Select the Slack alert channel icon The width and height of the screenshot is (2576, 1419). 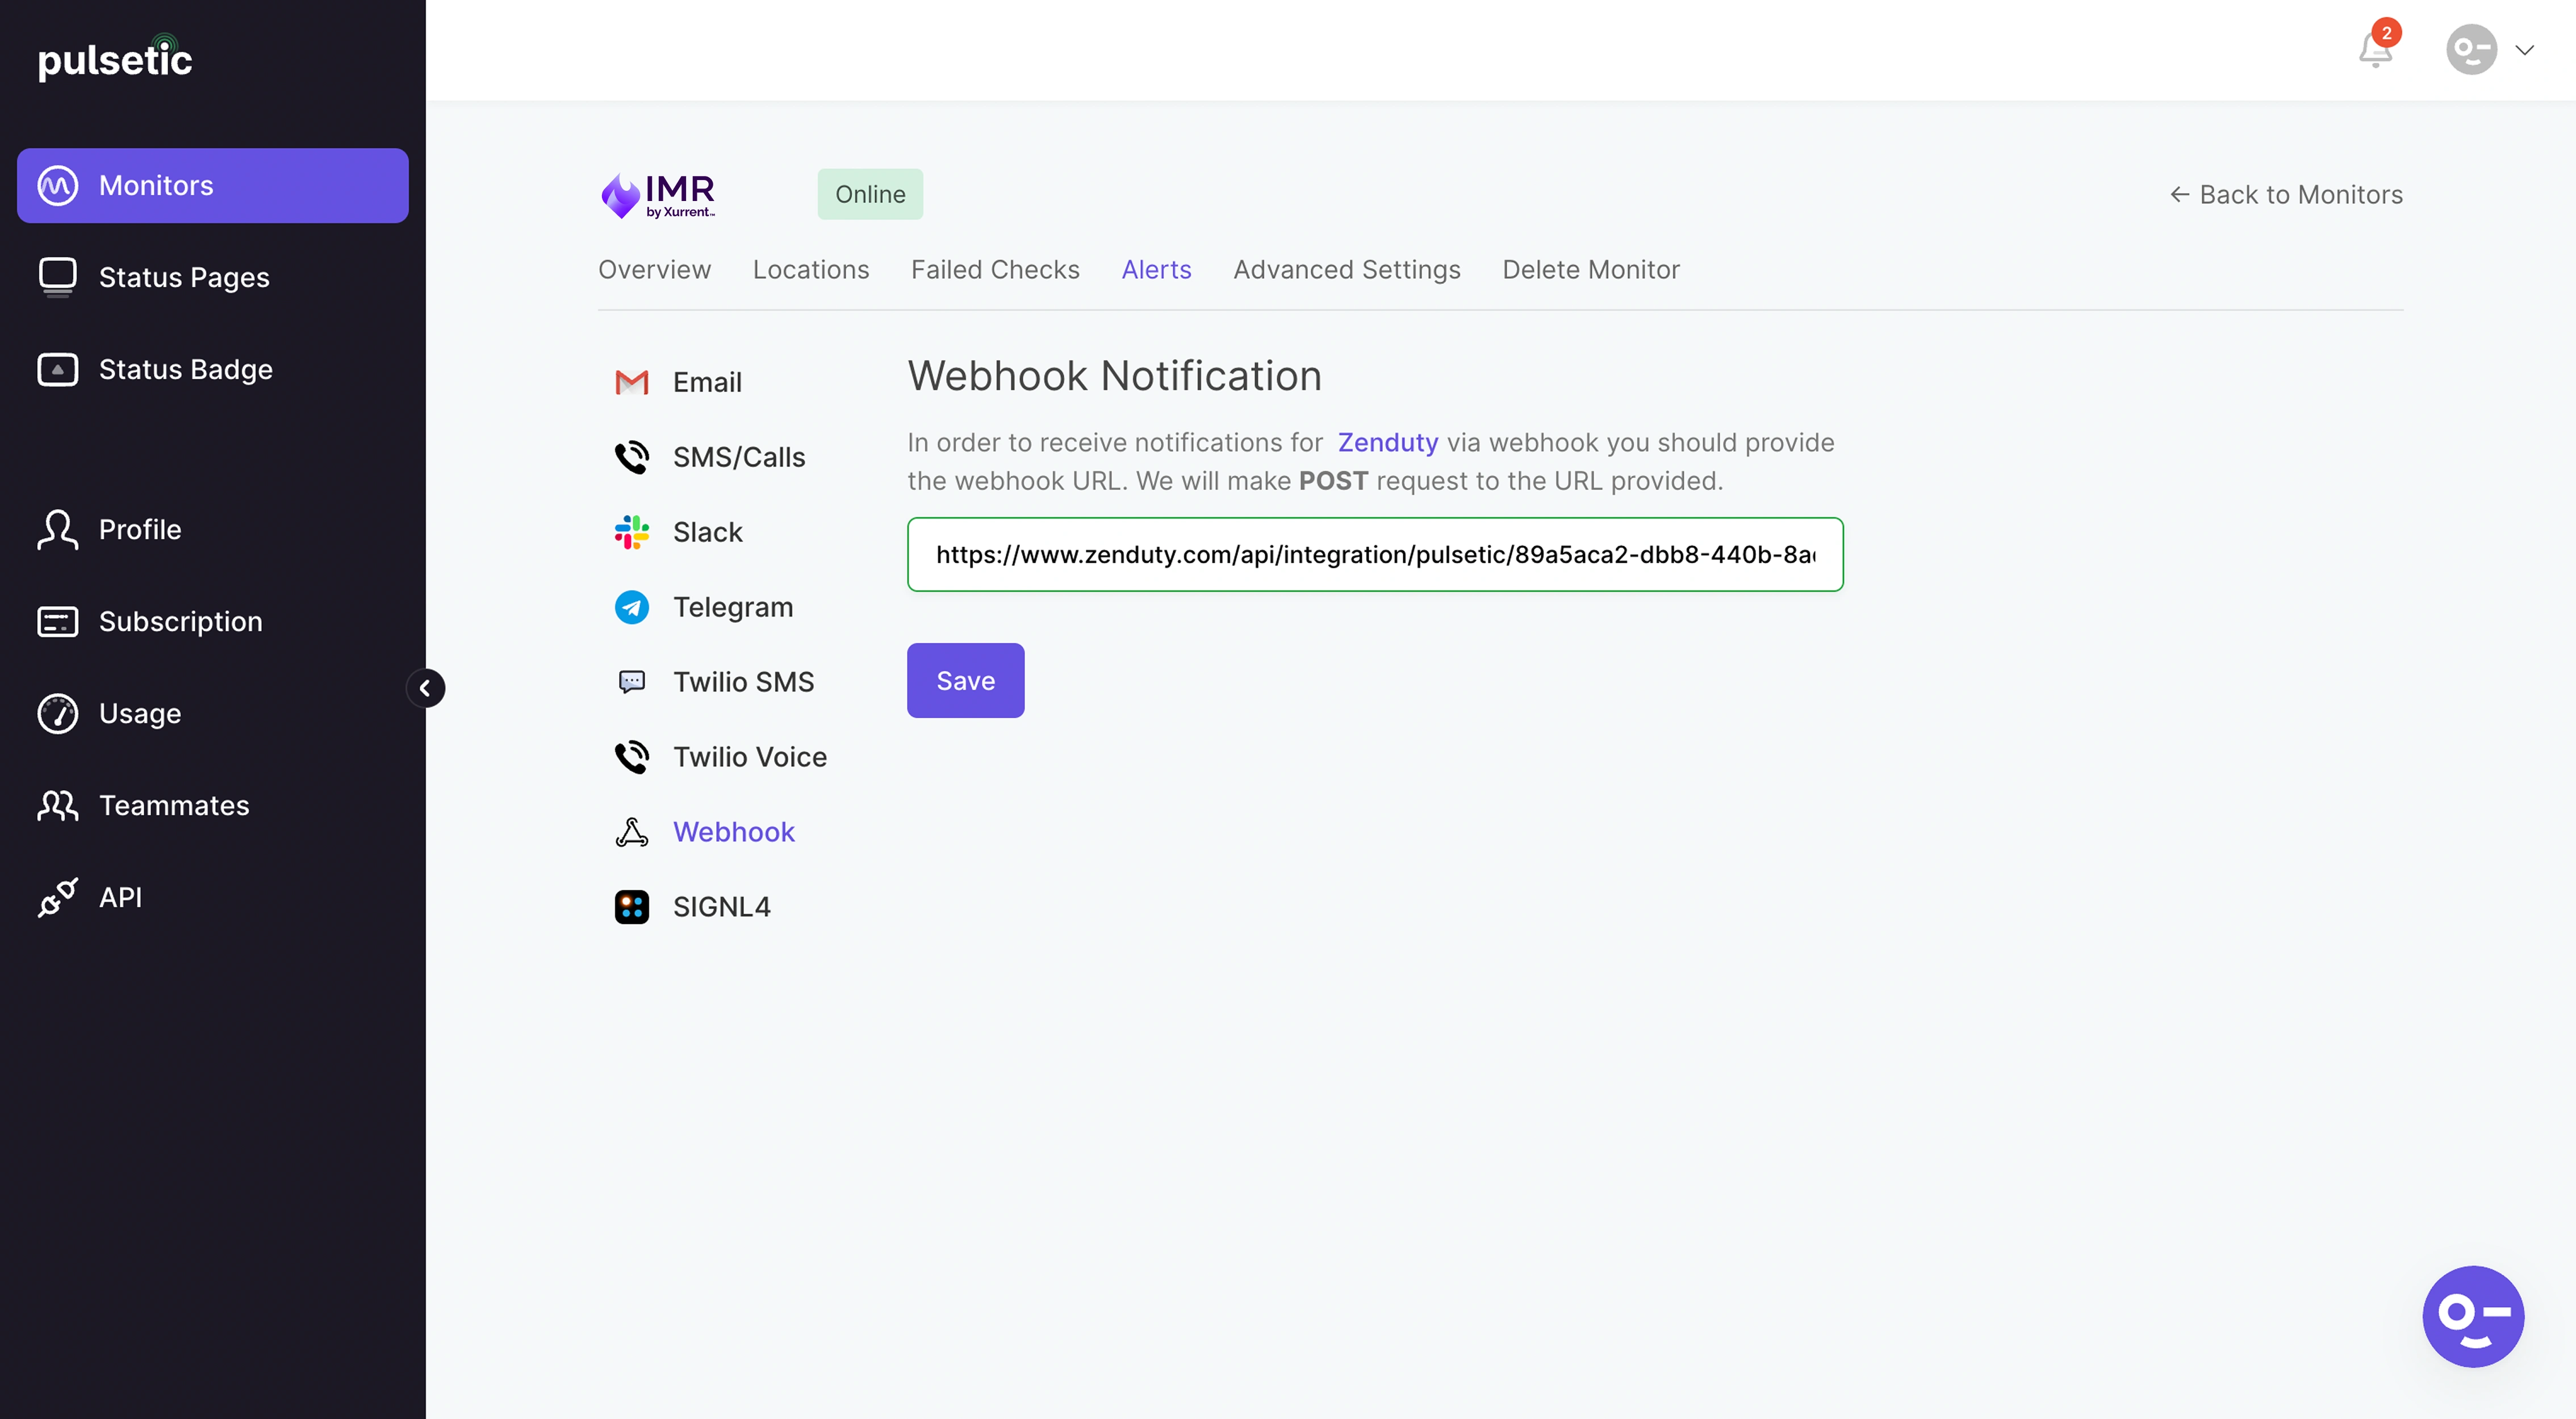click(631, 532)
